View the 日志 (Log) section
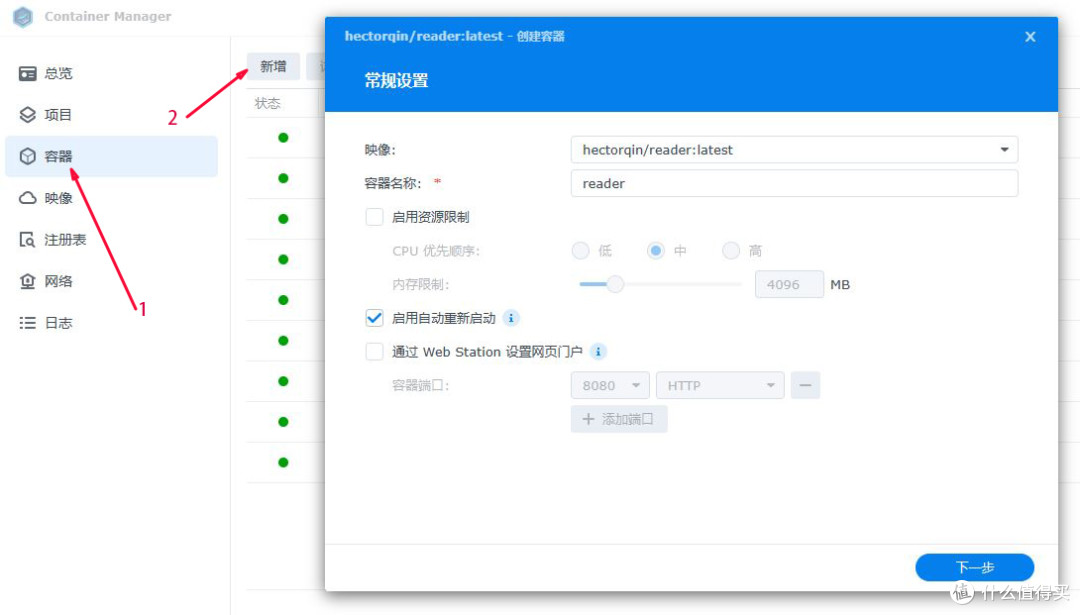Viewport: 1080px width, 615px height. point(58,322)
